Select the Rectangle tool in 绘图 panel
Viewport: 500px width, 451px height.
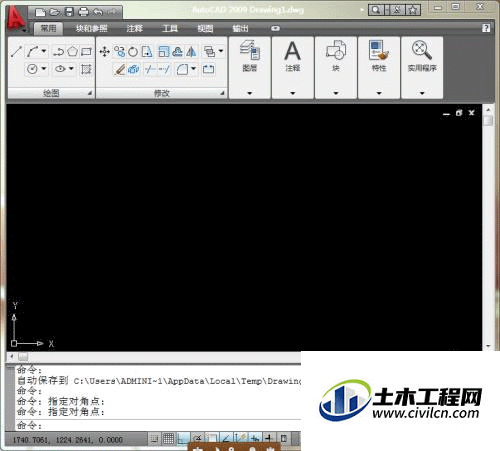click(86, 52)
